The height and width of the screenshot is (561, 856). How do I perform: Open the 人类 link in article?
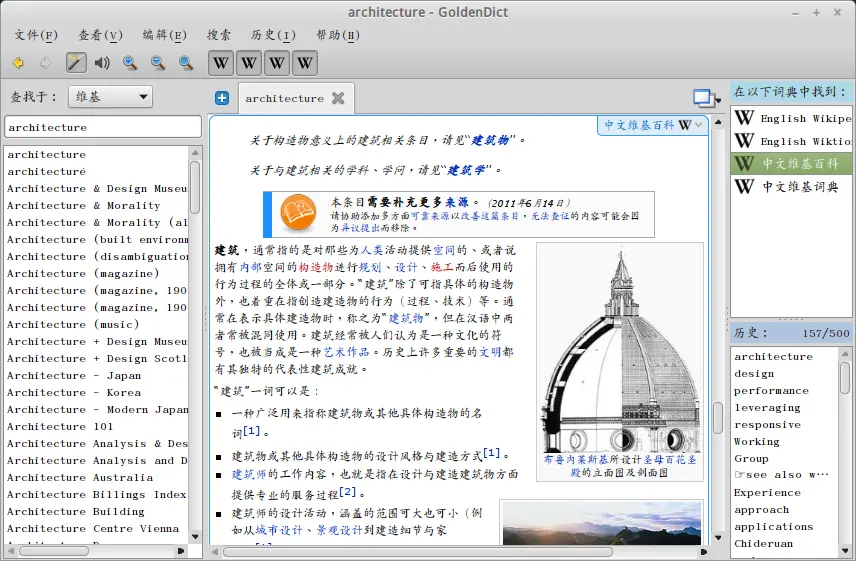tap(371, 250)
